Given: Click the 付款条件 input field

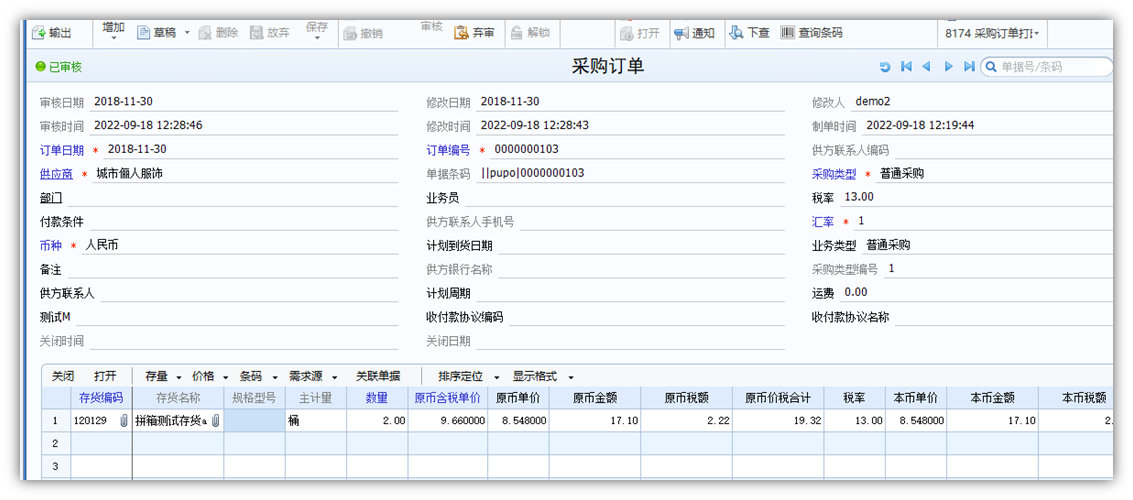Looking at the screenshot, I should click(244, 222).
